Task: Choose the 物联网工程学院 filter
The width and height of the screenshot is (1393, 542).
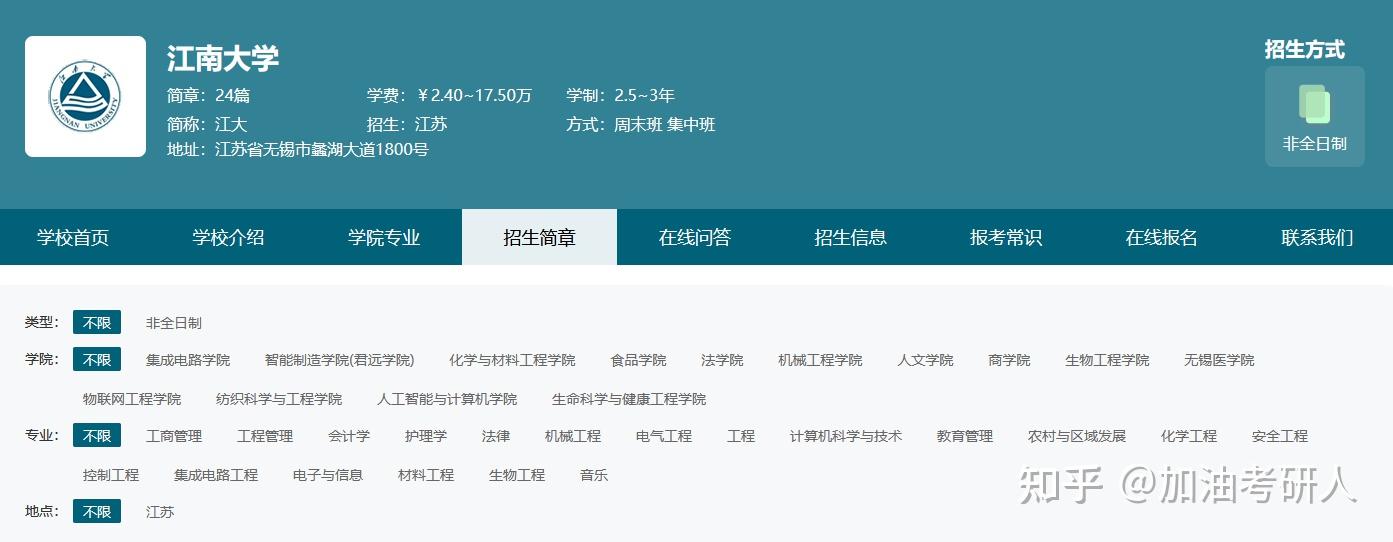Action: pyautogui.click(x=132, y=399)
